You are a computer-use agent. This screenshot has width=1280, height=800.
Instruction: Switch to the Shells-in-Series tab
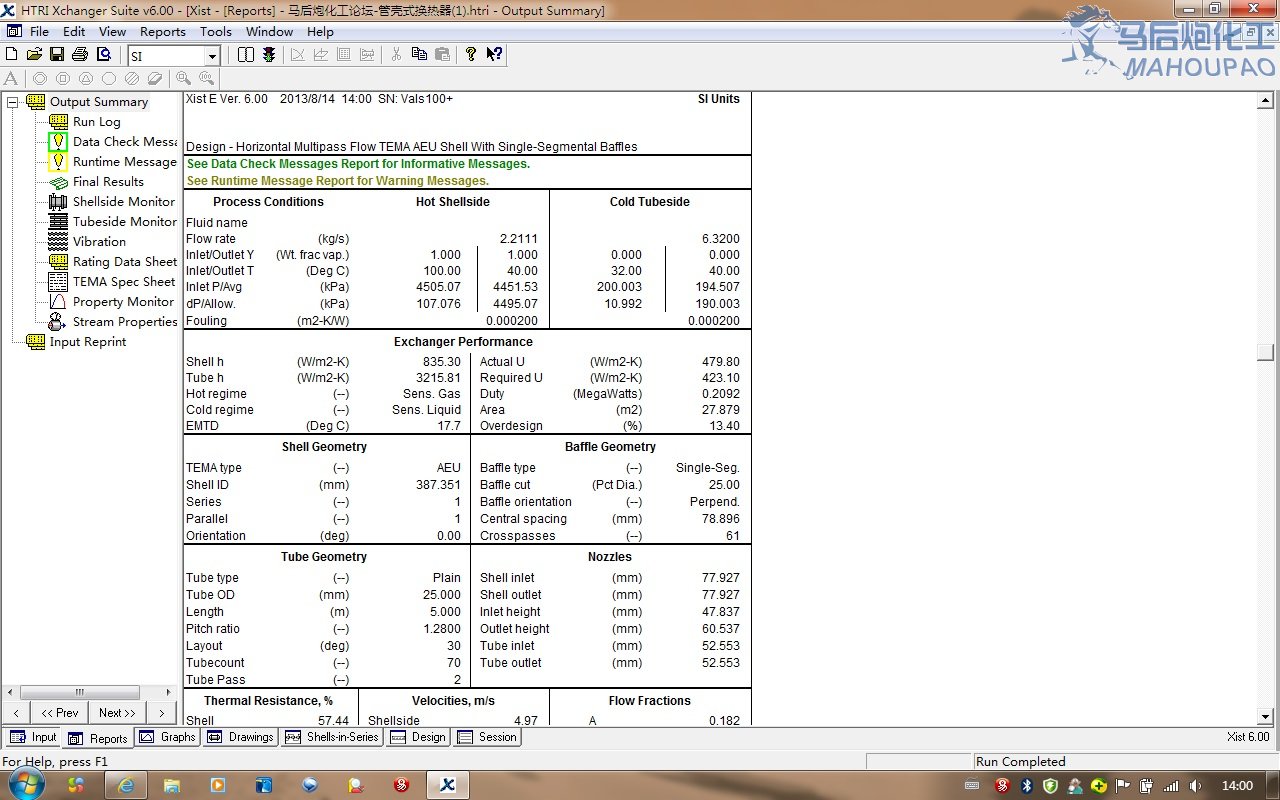click(x=332, y=737)
